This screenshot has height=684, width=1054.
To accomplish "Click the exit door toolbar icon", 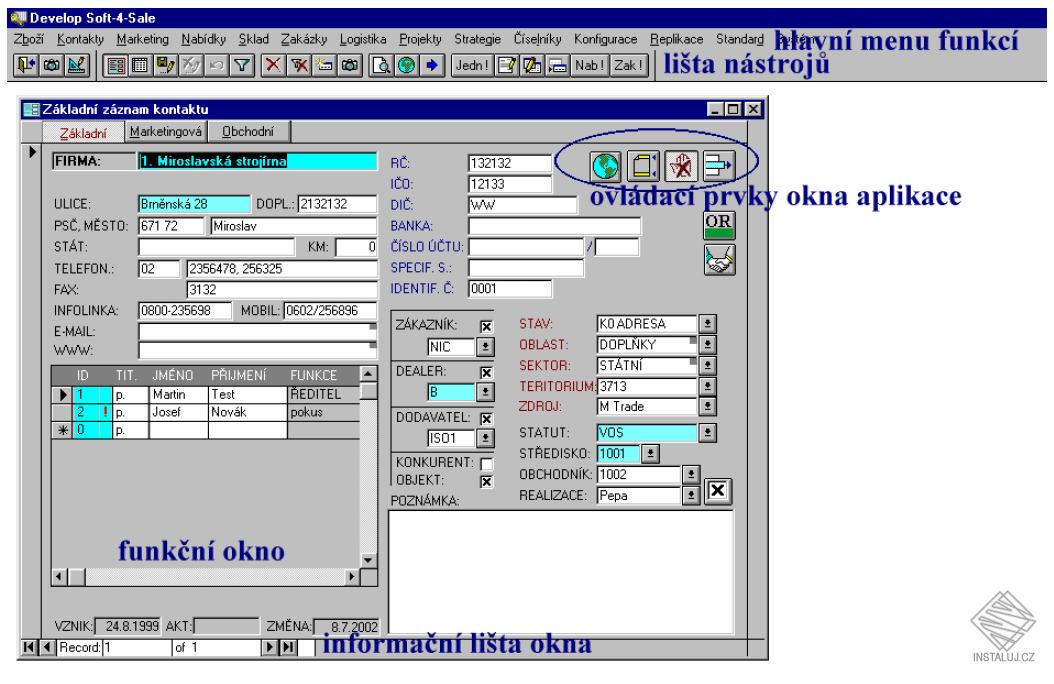I will [x=26, y=65].
